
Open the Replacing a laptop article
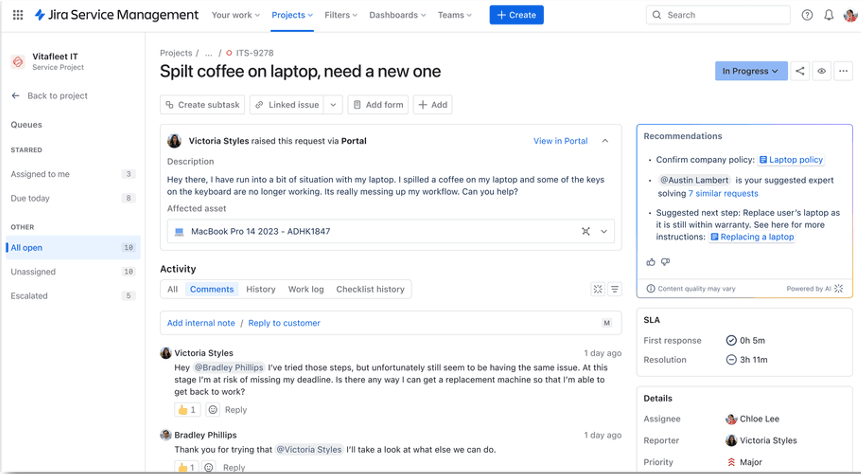pyautogui.click(x=752, y=237)
